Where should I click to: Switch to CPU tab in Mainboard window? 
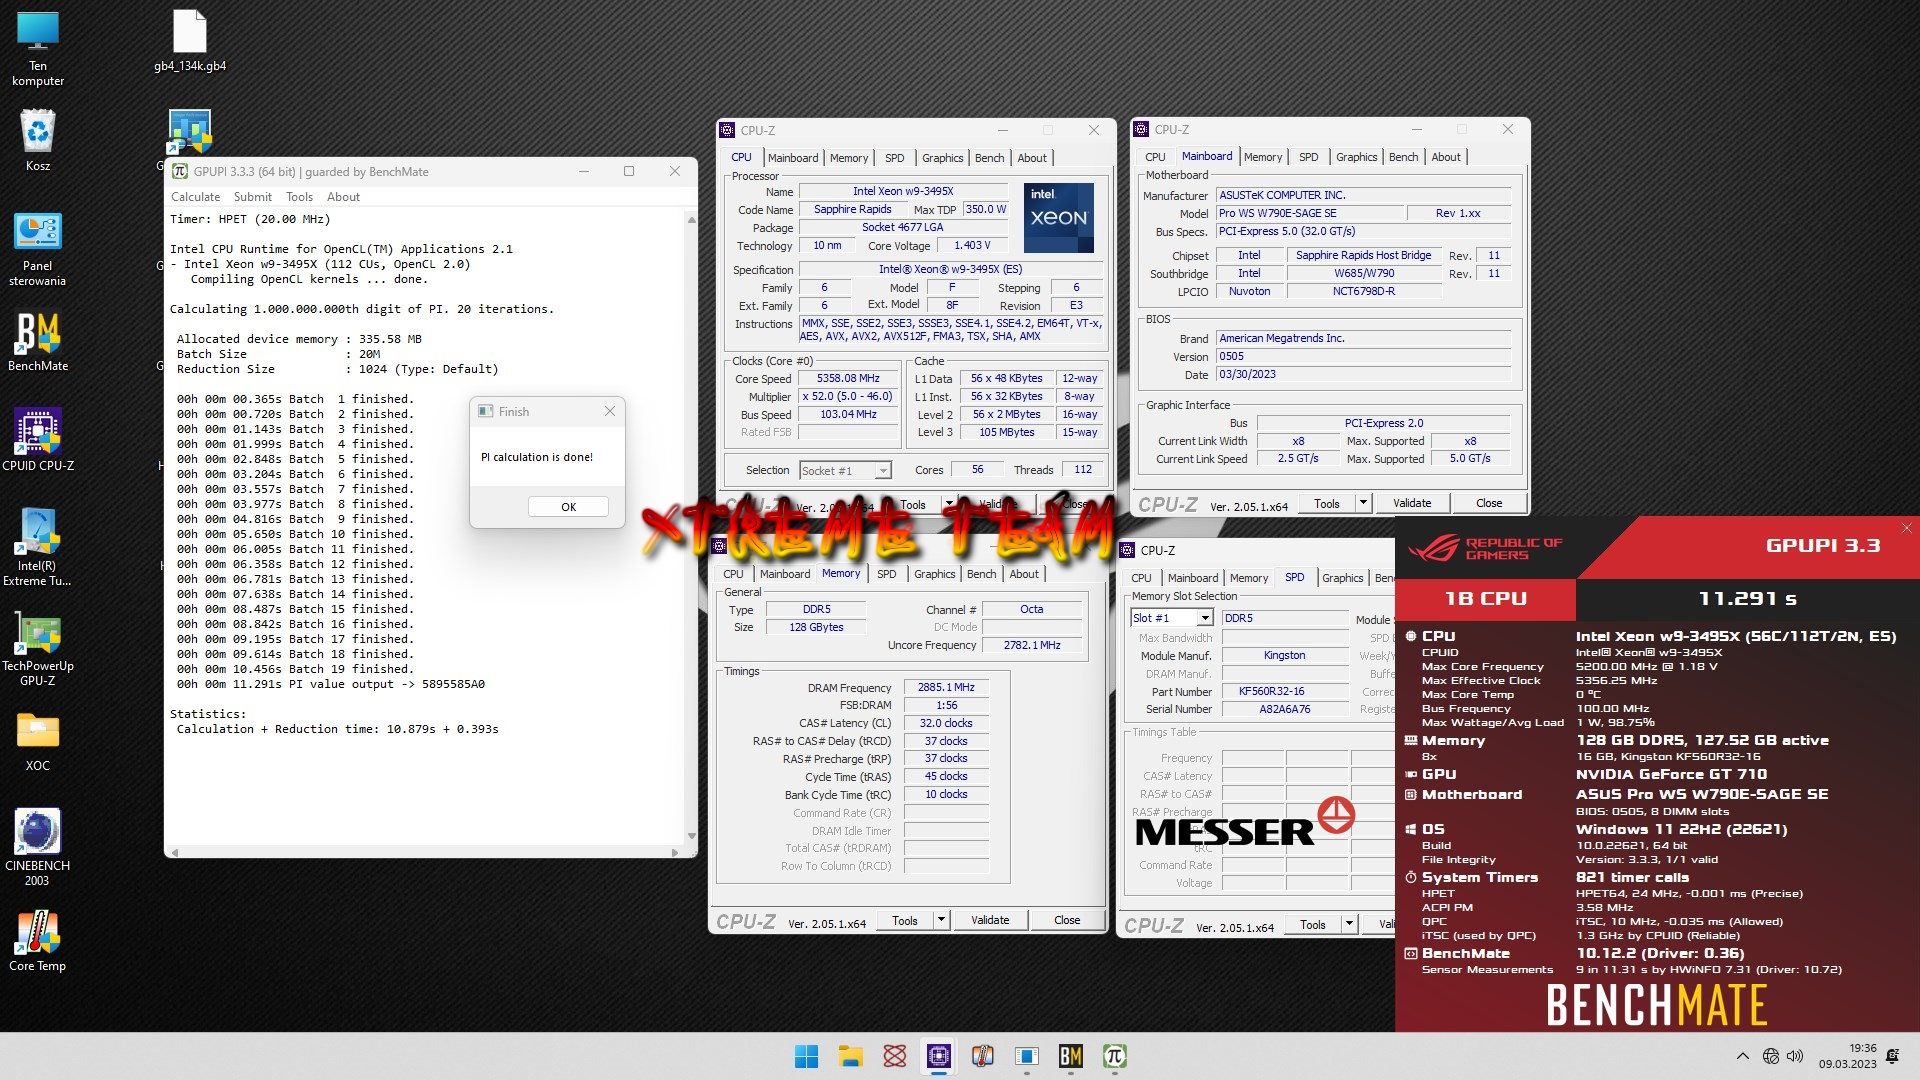[1155, 157]
